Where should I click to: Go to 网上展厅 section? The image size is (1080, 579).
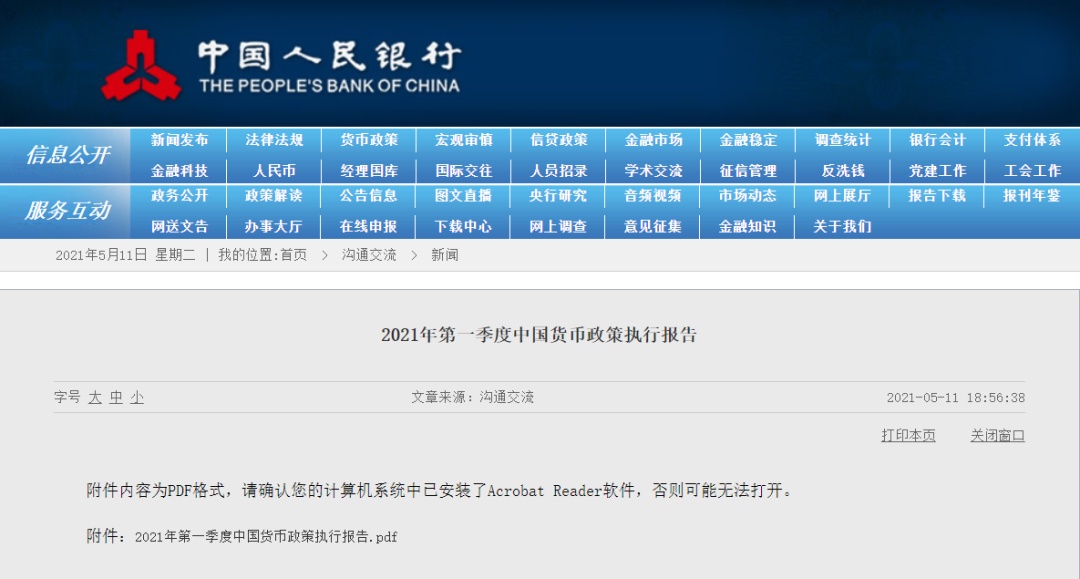[843, 196]
